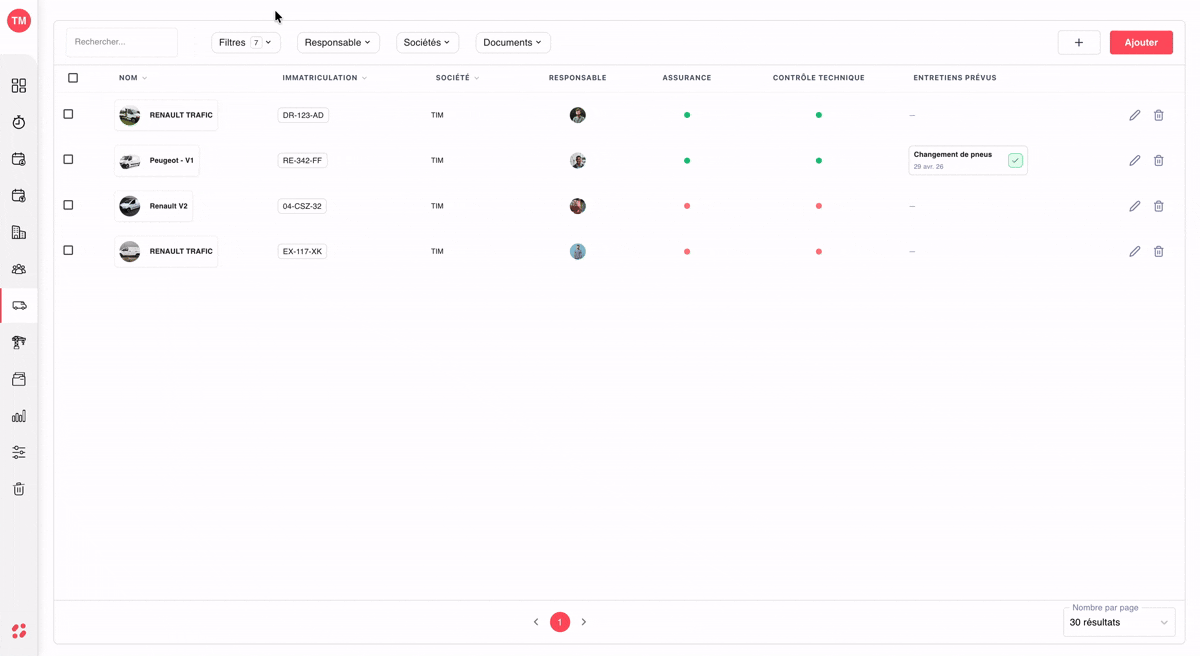Open the TM user avatar menu

pos(19,20)
